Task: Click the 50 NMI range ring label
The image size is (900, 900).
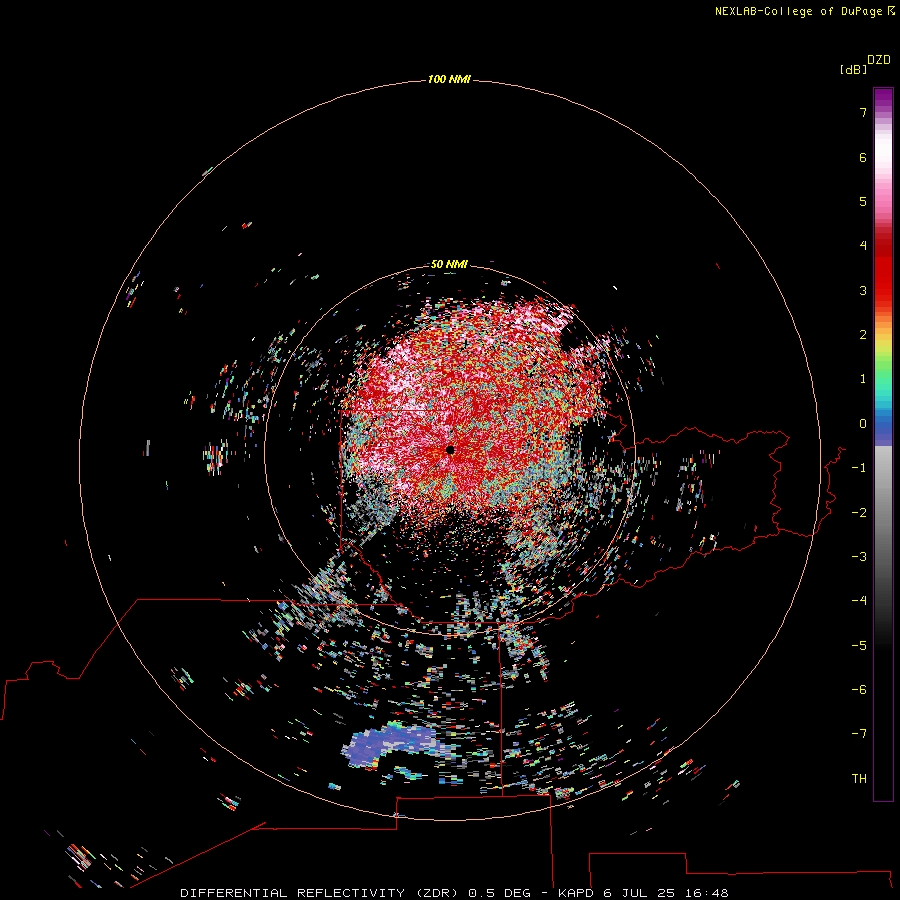Action: click(x=449, y=264)
